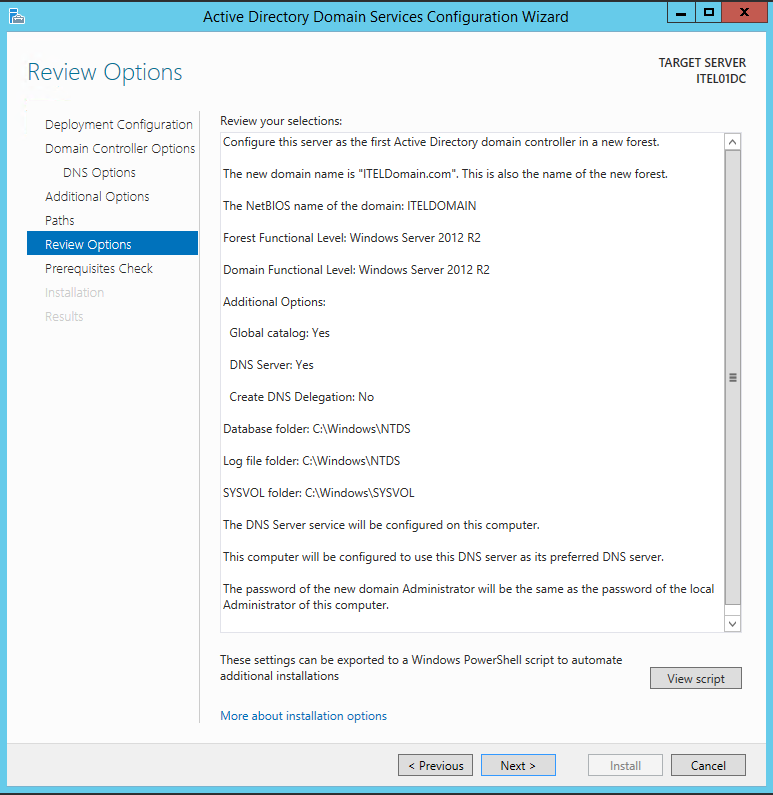The width and height of the screenshot is (773, 795).
Task: Proceed with the Next button
Action: pyautogui.click(x=518, y=766)
